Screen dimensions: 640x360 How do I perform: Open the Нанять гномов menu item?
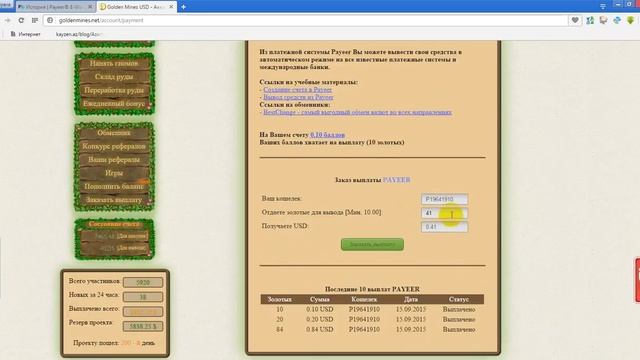coord(114,63)
